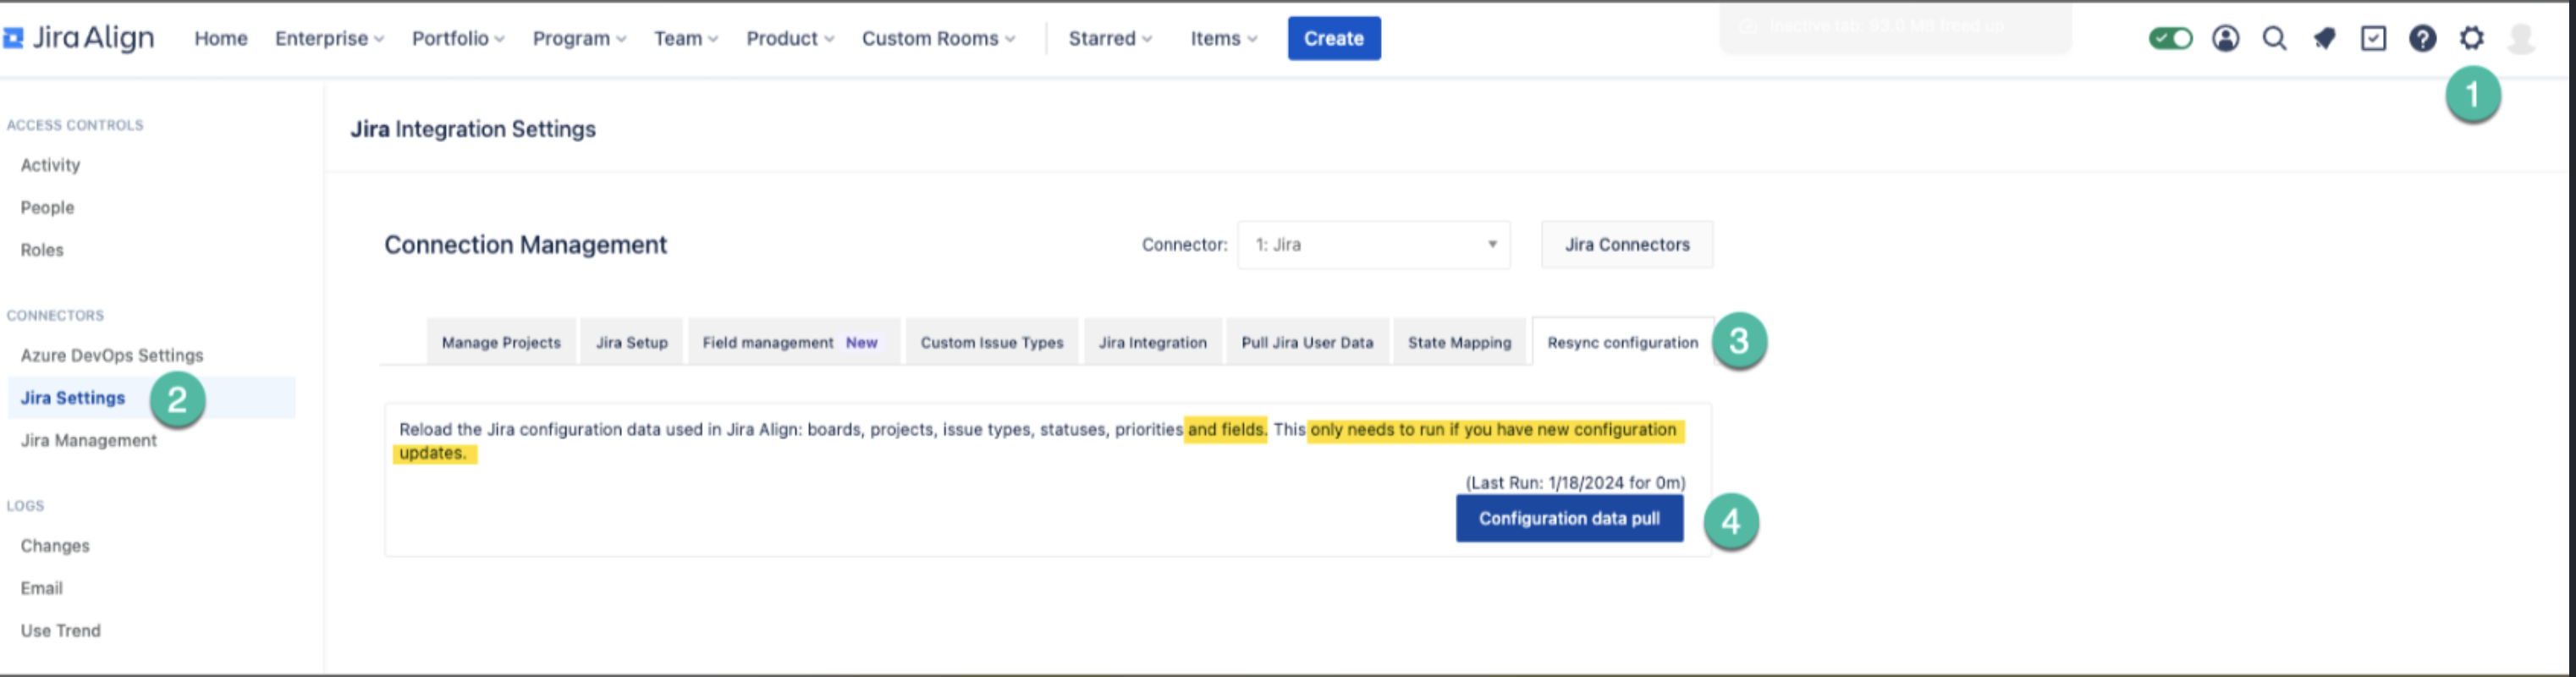Expand the Portfolio menu
Viewport: 2576px width, 677px height.
pos(458,38)
